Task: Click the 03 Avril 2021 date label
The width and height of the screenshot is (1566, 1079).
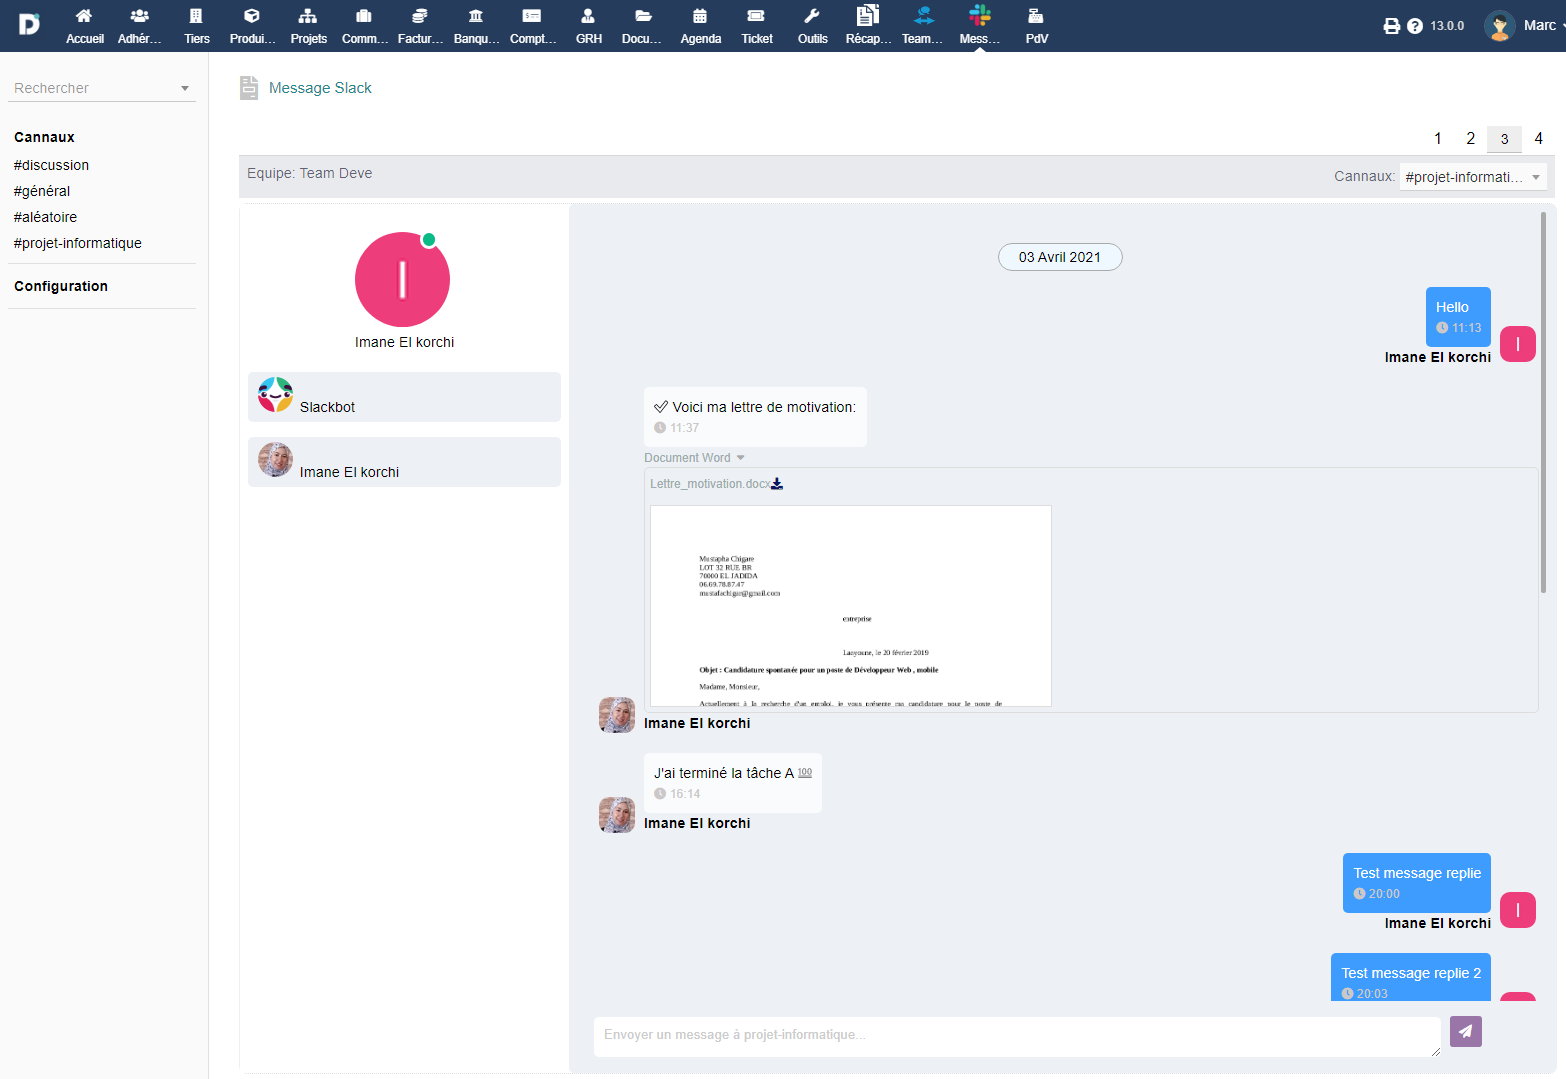Action: tap(1060, 257)
